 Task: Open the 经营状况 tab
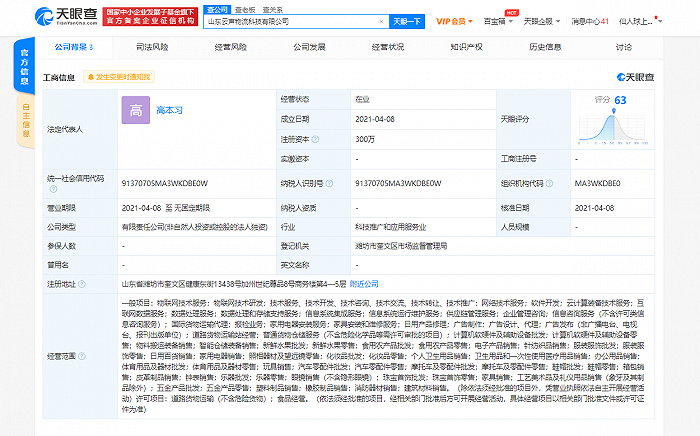point(388,47)
